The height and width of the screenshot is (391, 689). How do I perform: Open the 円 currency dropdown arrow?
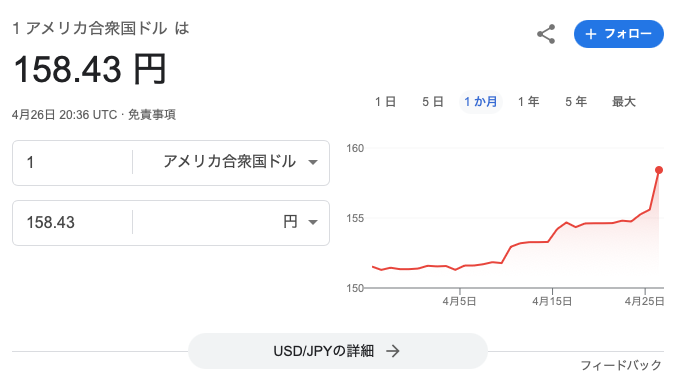(313, 222)
